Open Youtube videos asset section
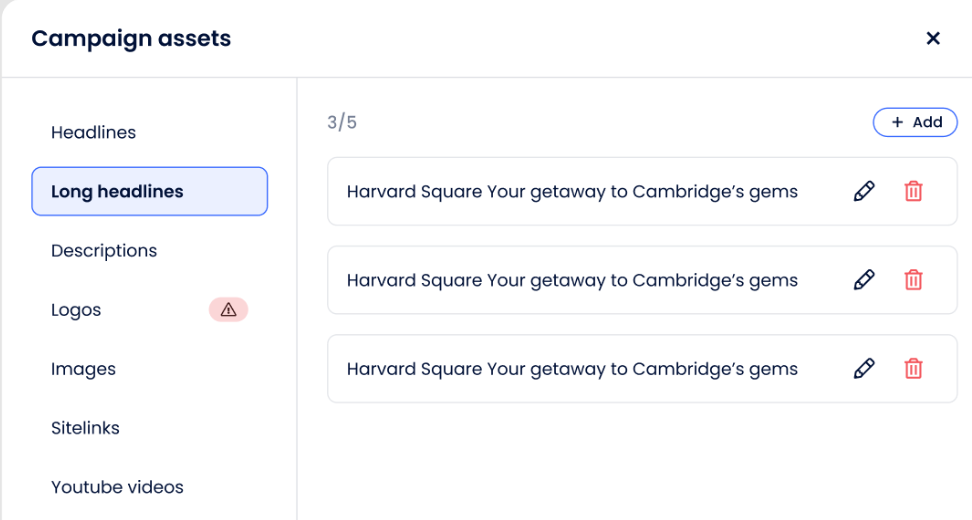This screenshot has width=972, height=520. click(117, 488)
